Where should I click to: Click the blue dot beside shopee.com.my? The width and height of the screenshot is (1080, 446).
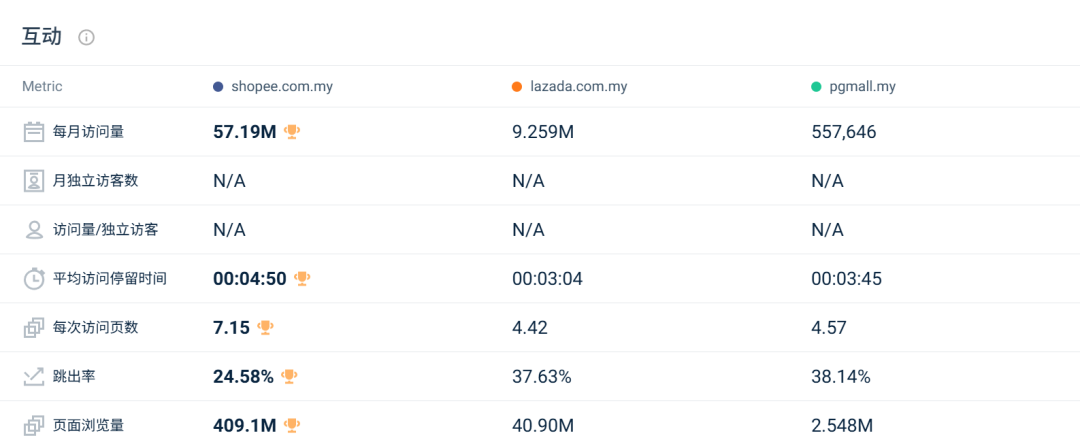(218, 87)
